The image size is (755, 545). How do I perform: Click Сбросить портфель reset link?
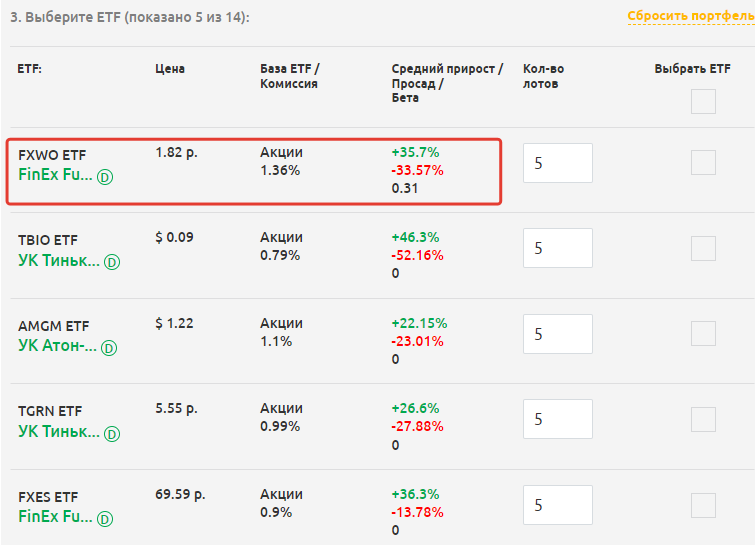[690, 17]
